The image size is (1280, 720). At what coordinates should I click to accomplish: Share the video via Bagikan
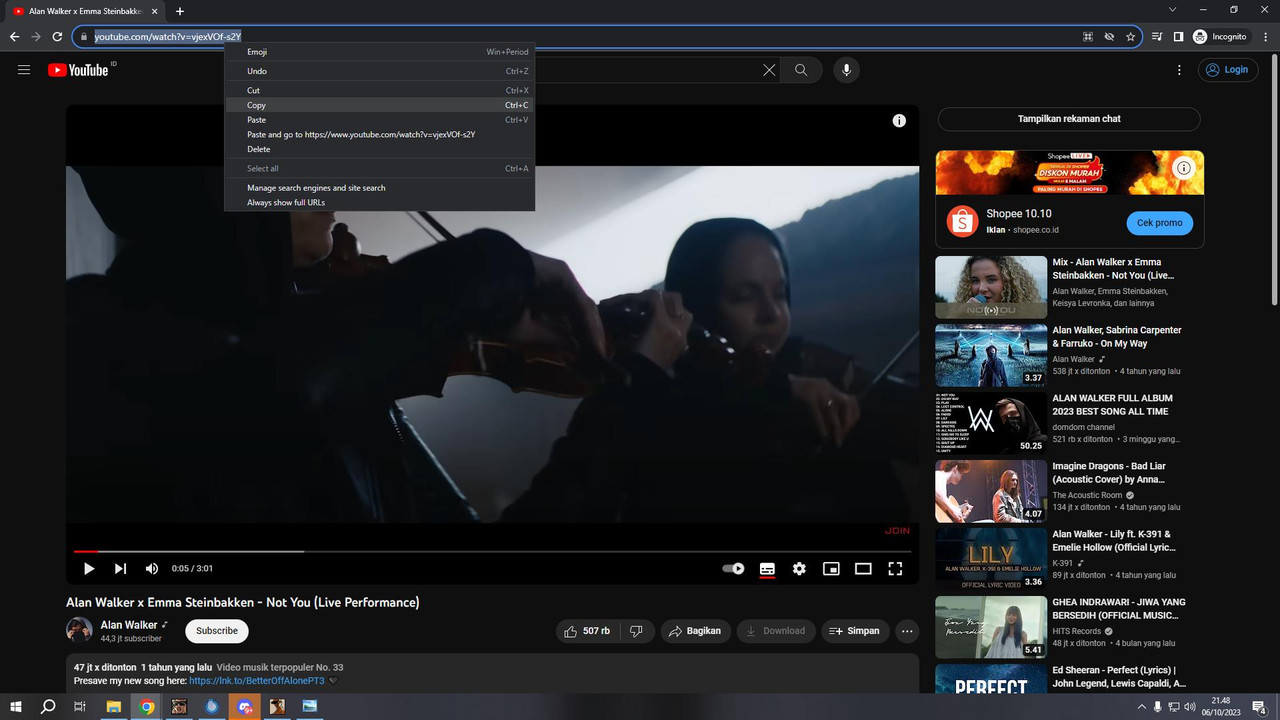[695, 631]
